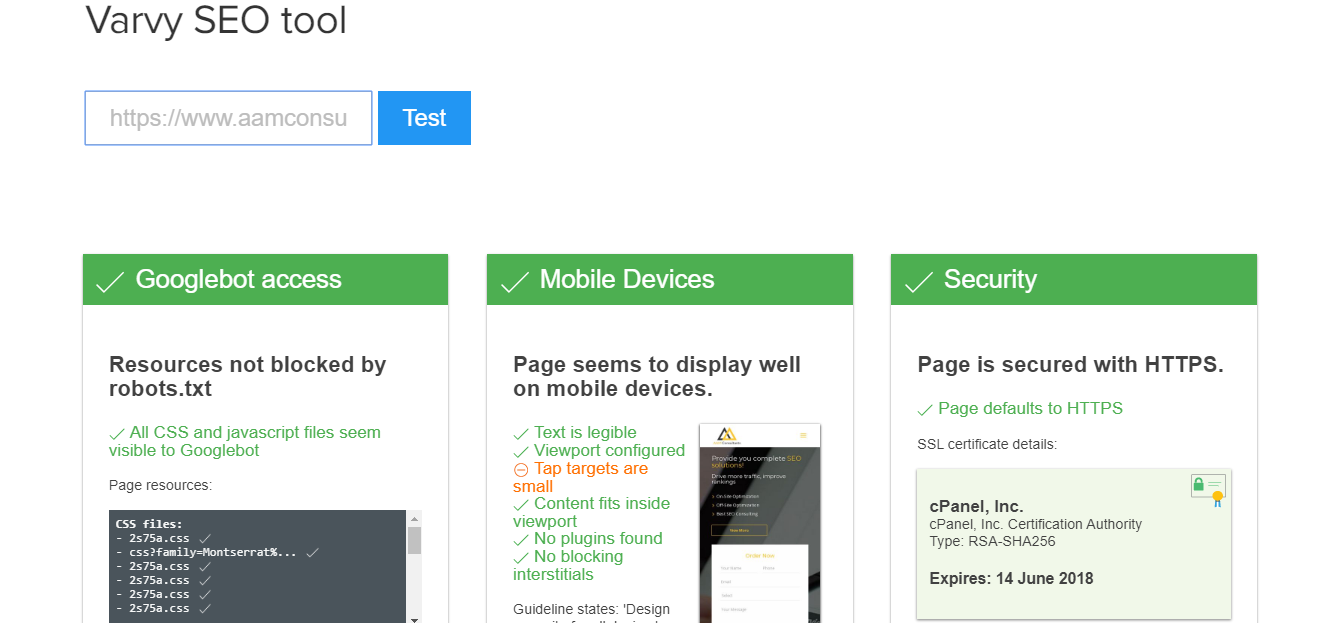Image resolution: width=1336 pixels, height=623 pixels.
Task: Expand 'On-Site Optimization' in the mobile preview
Action: [x=736, y=496]
